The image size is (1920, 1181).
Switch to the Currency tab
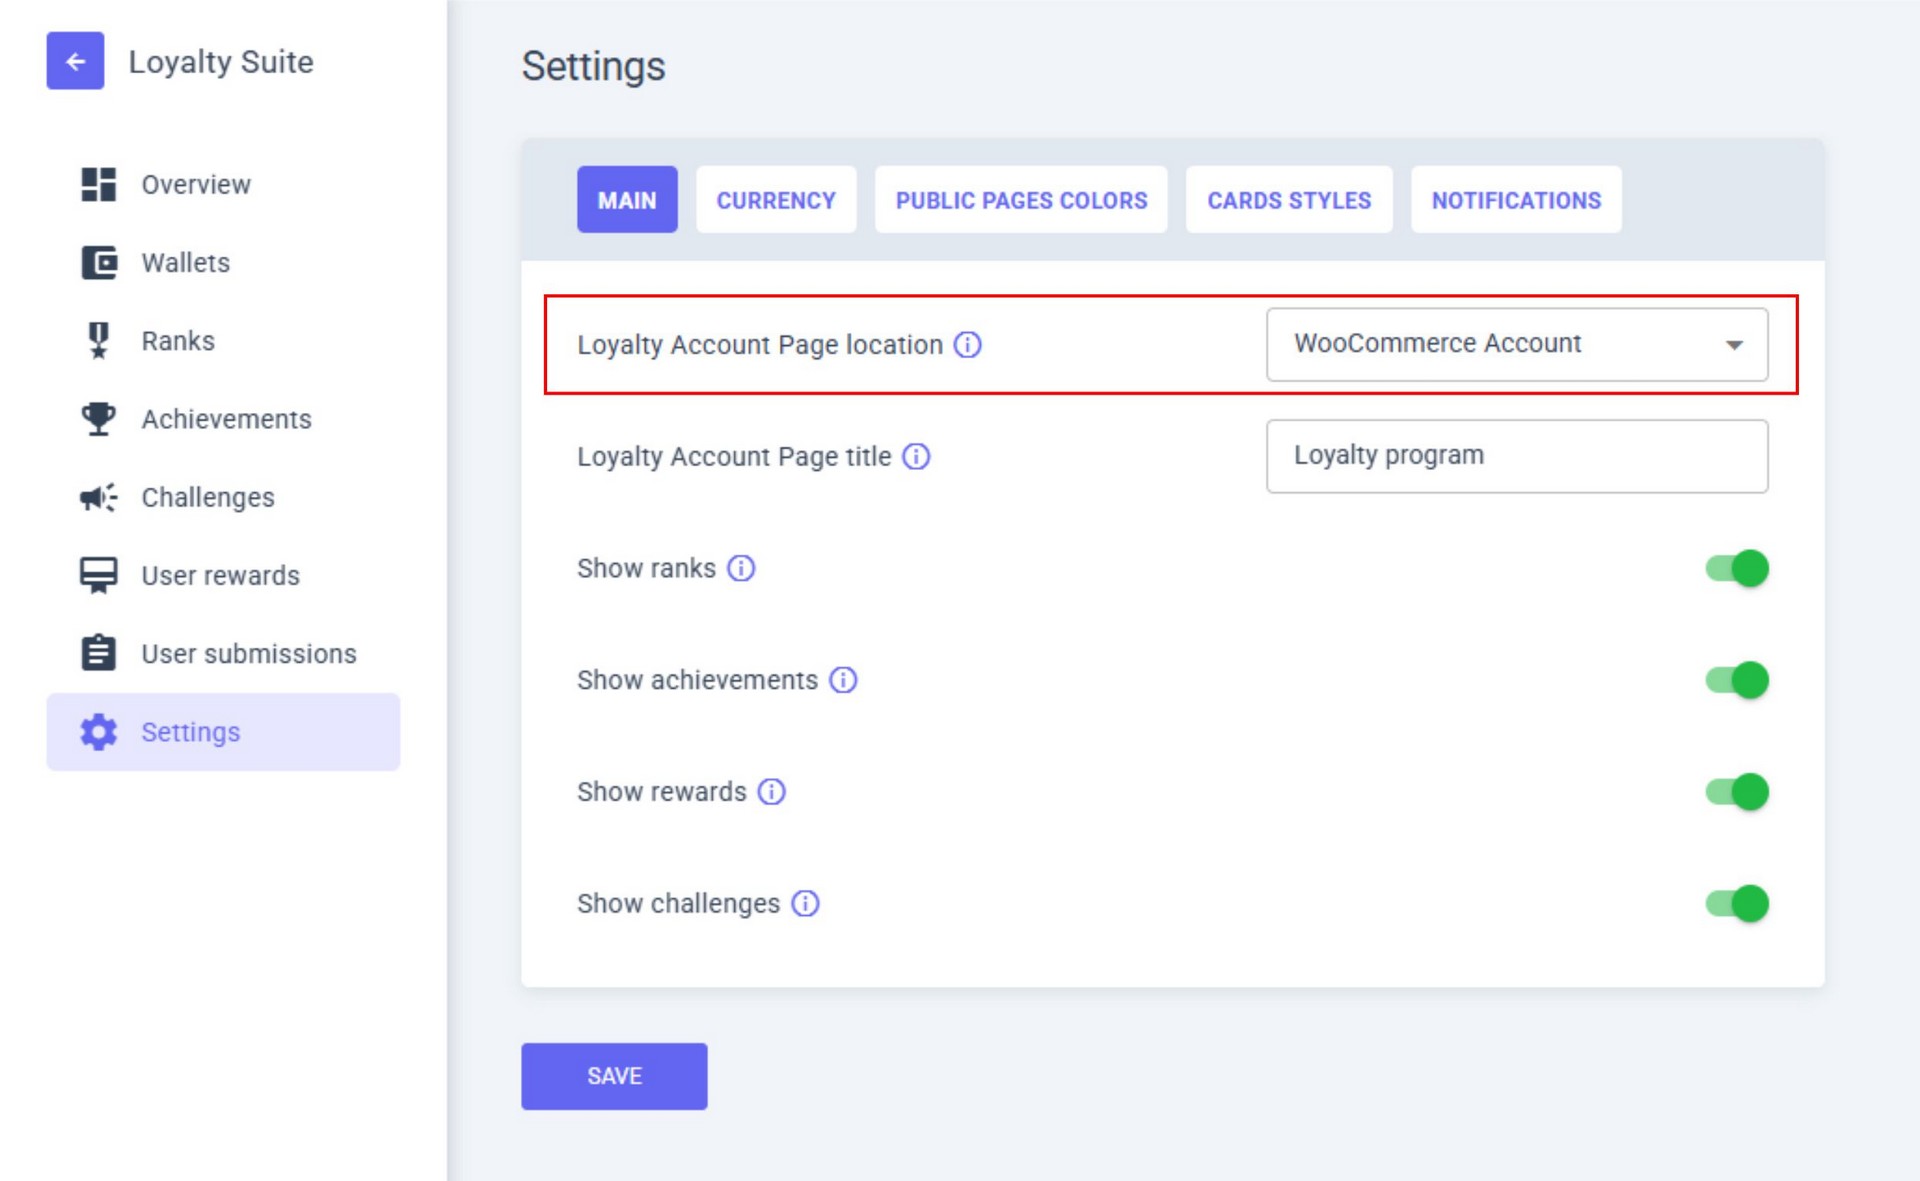[775, 200]
